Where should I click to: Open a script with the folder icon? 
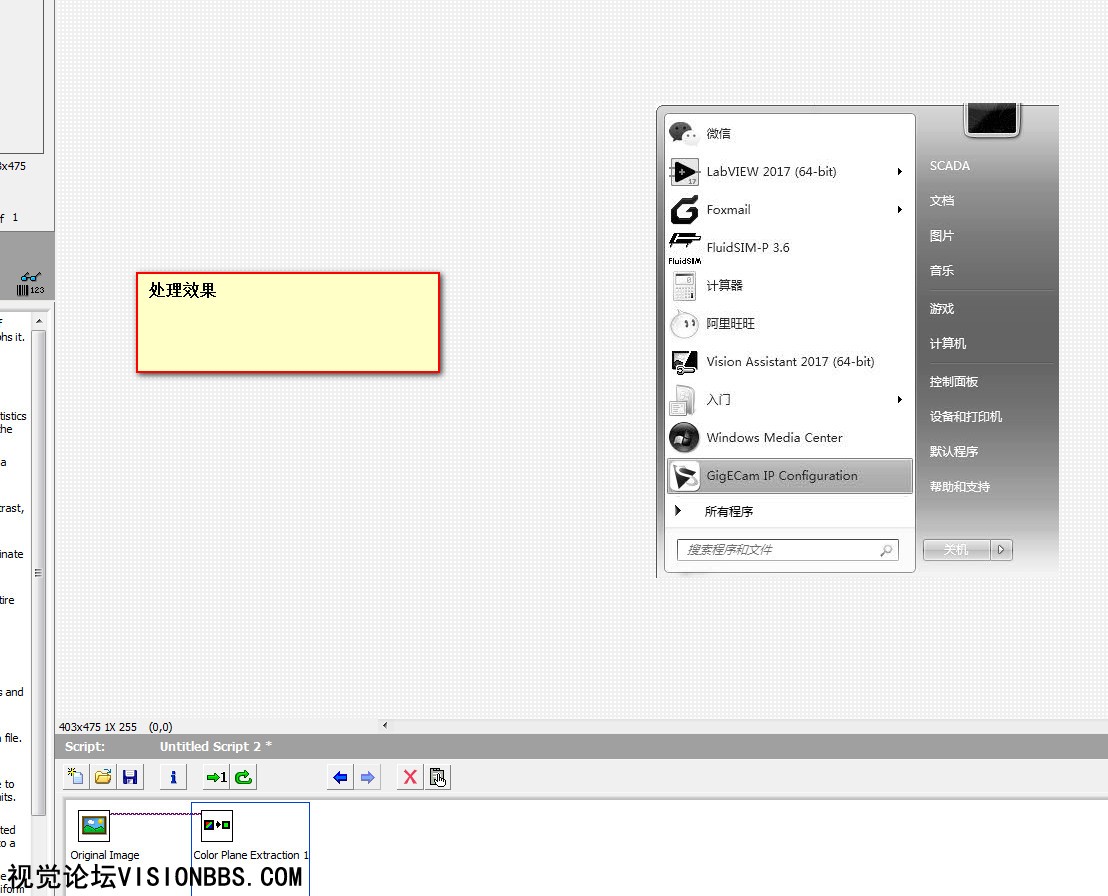coord(103,777)
